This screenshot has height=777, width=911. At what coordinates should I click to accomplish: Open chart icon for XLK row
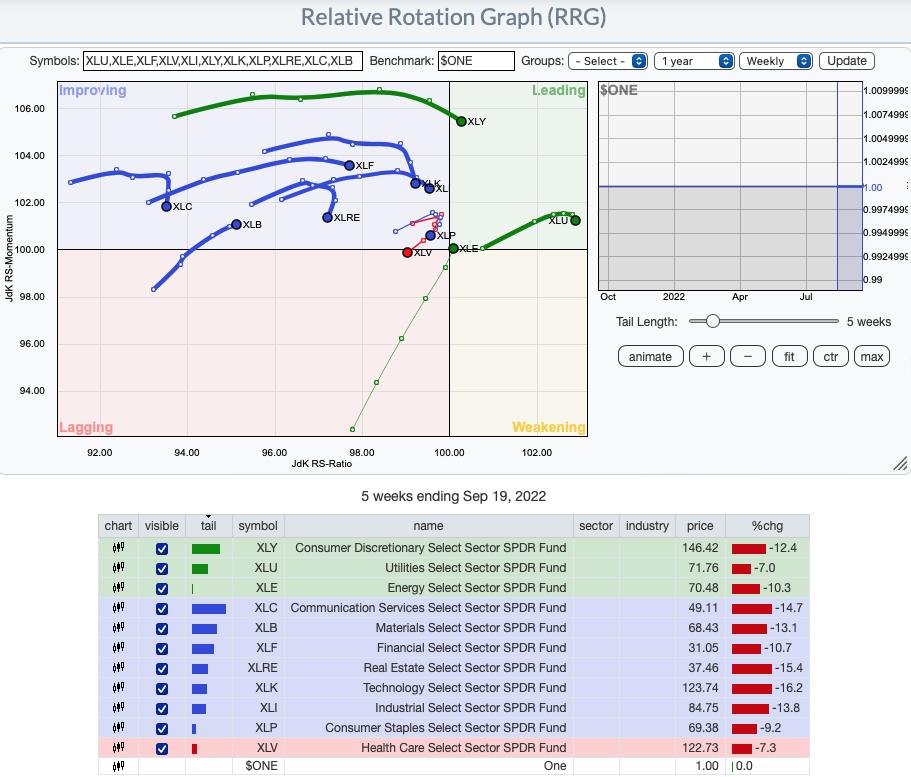(x=119, y=688)
